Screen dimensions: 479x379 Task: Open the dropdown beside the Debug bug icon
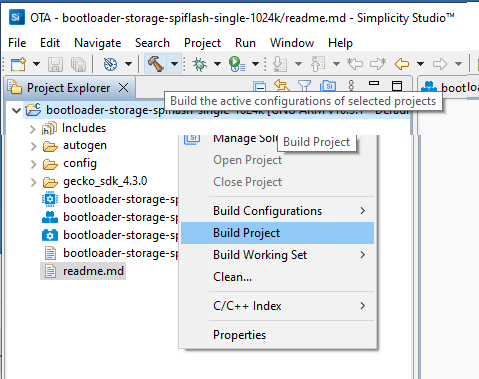[x=217, y=64]
